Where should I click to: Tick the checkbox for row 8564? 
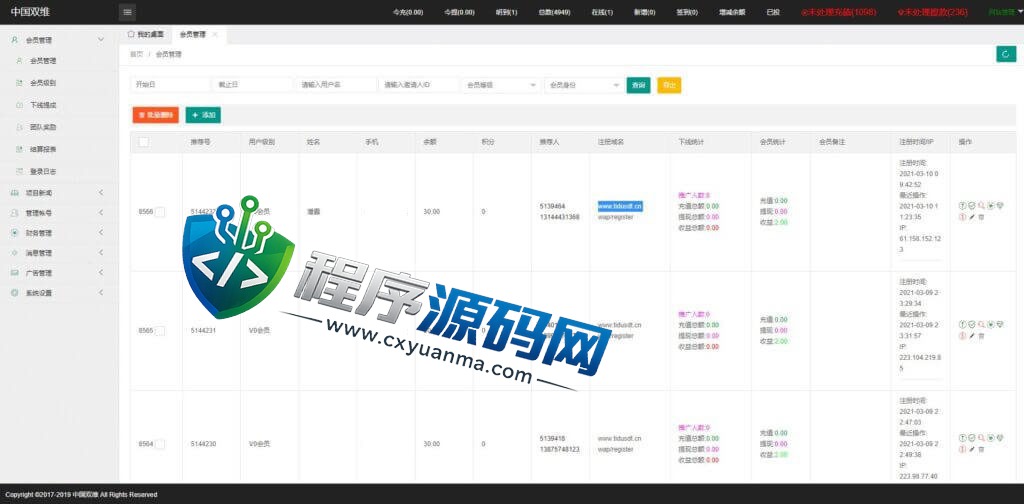(160, 444)
